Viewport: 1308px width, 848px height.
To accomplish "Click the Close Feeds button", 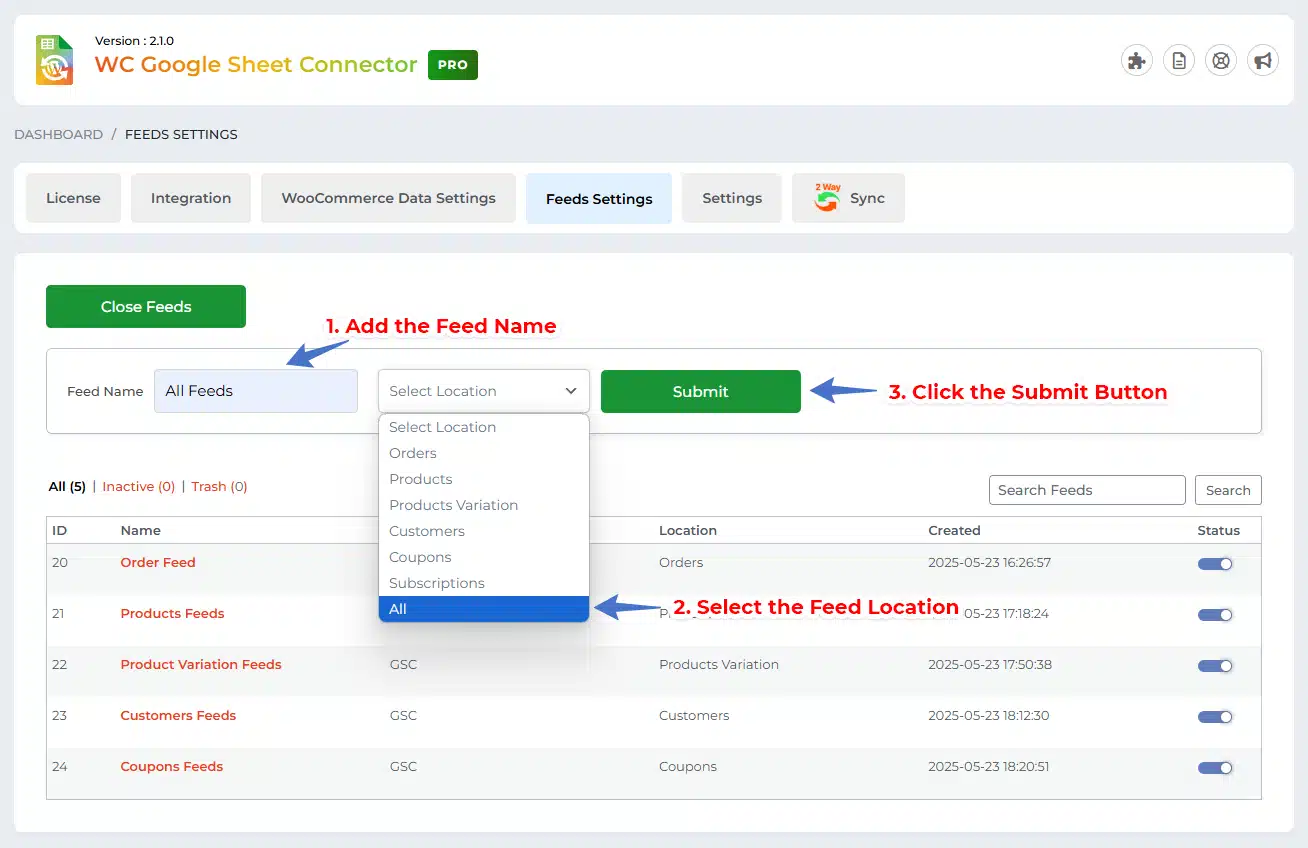I will coord(146,307).
